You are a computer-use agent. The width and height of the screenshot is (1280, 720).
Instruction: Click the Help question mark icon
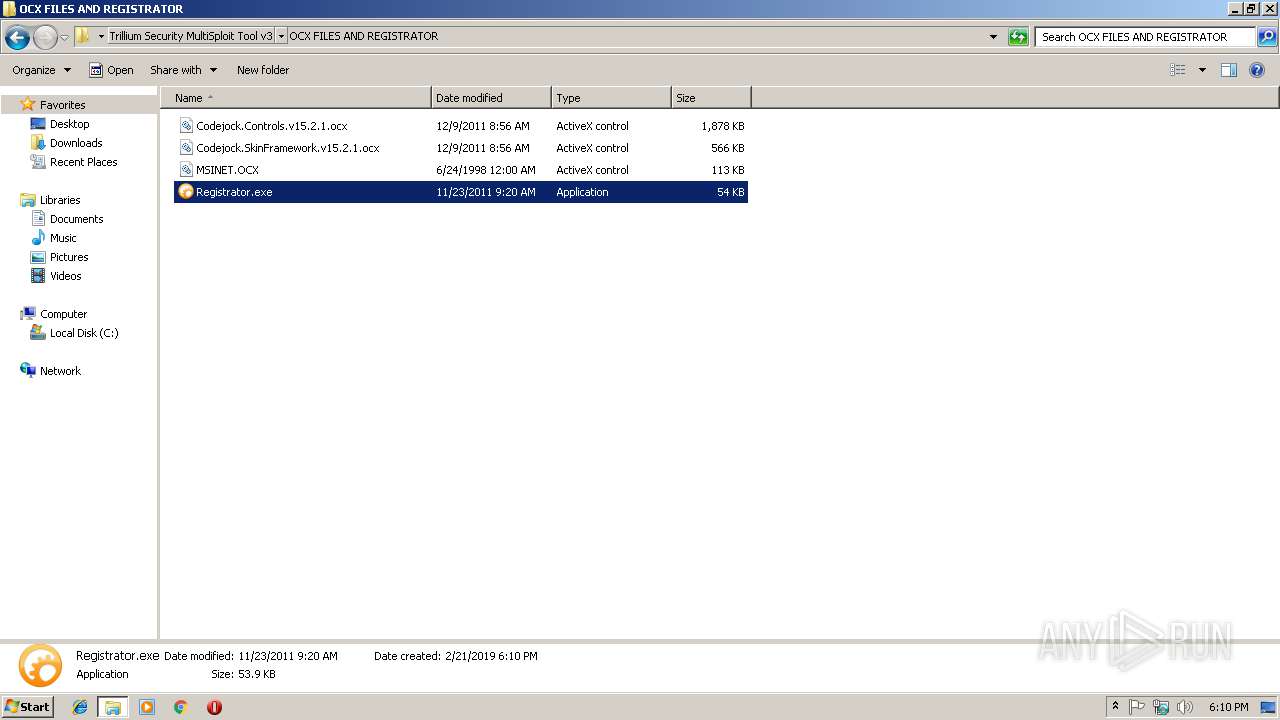(1258, 70)
